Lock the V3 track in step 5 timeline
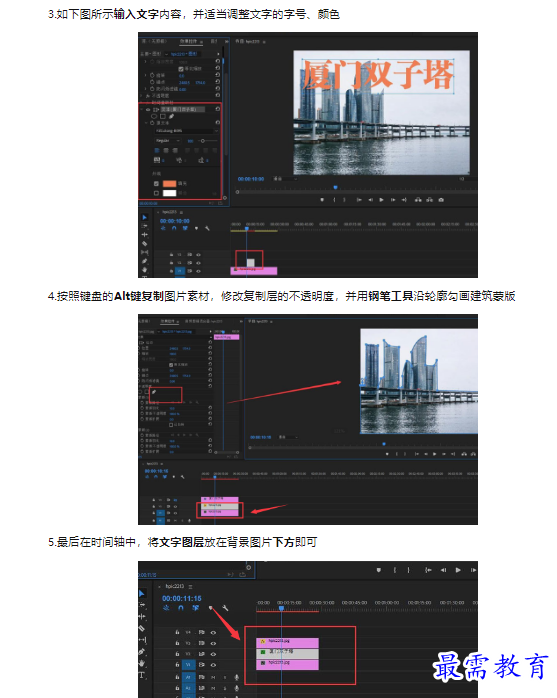This screenshot has width=557, height=698. [177, 643]
